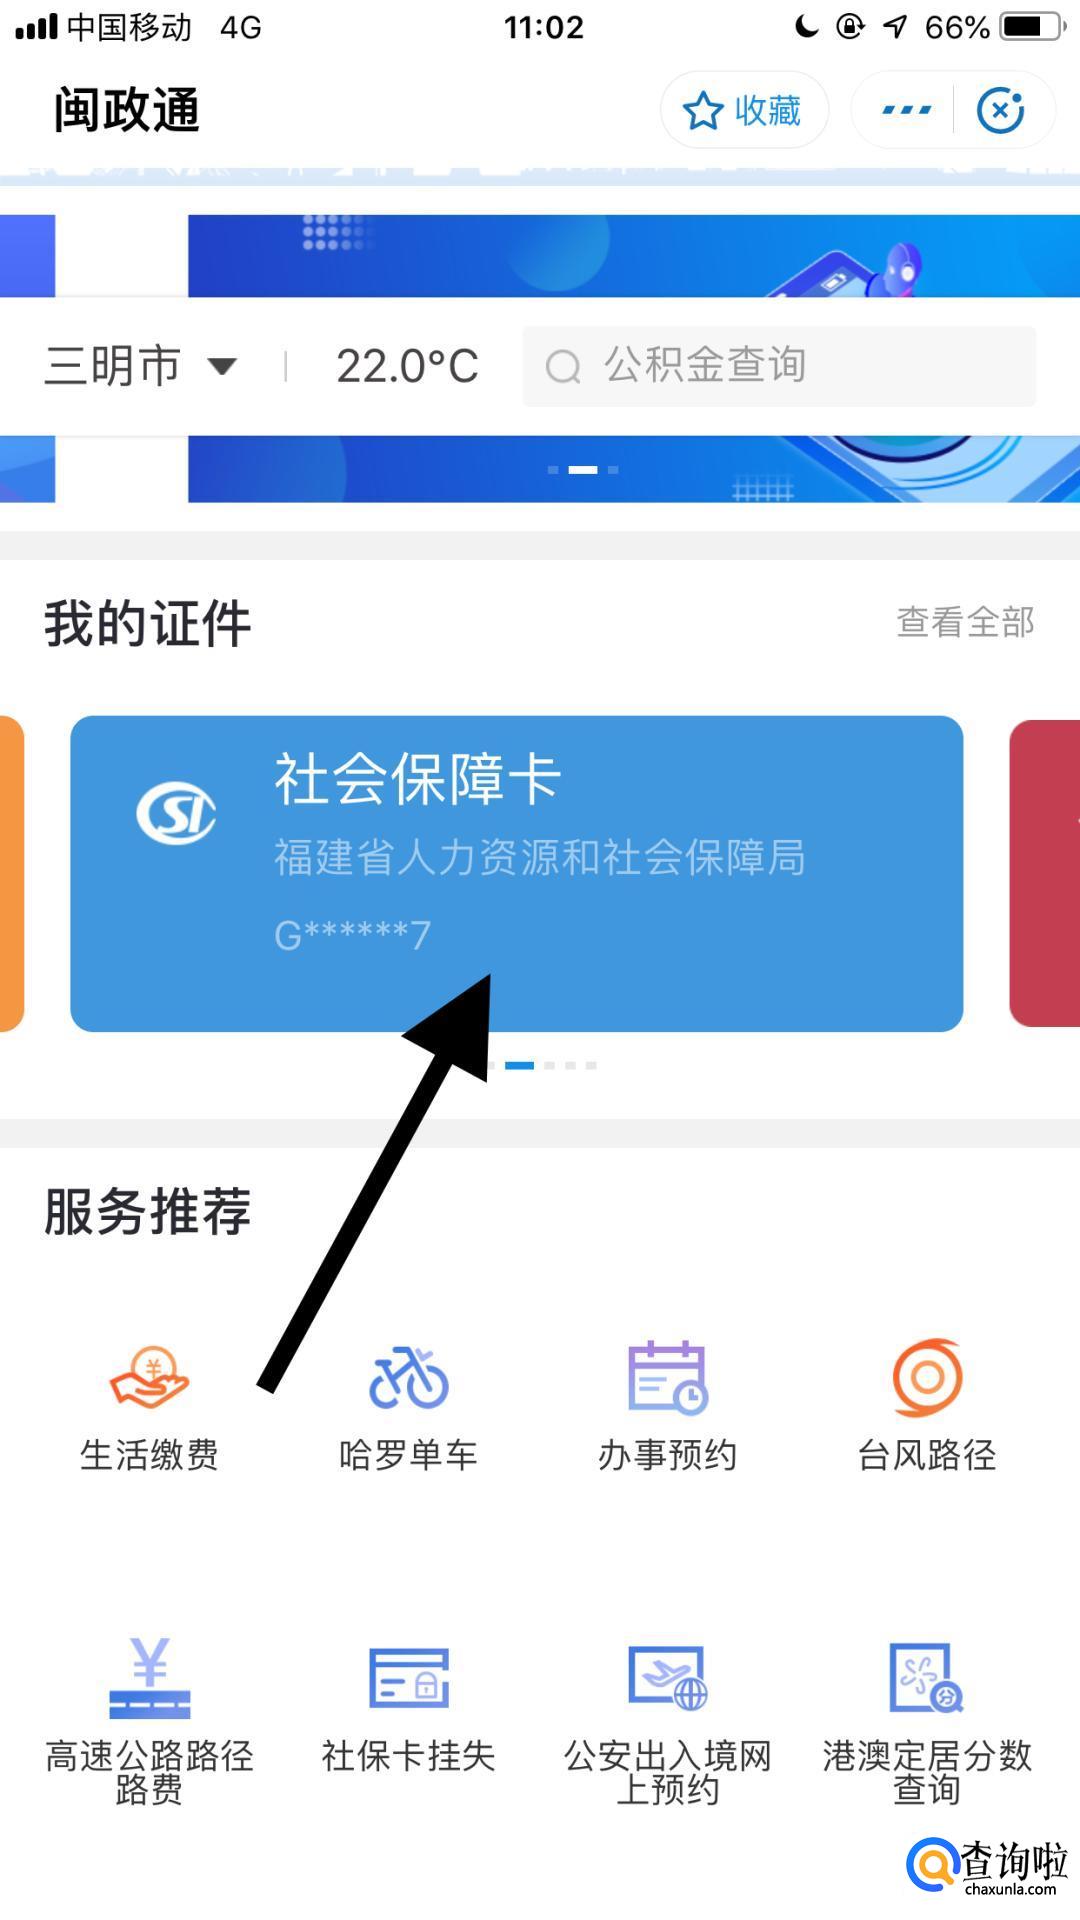1080x1920 pixels.
Task: Open the 港澳定居分数查询 icon
Action: (927, 1678)
